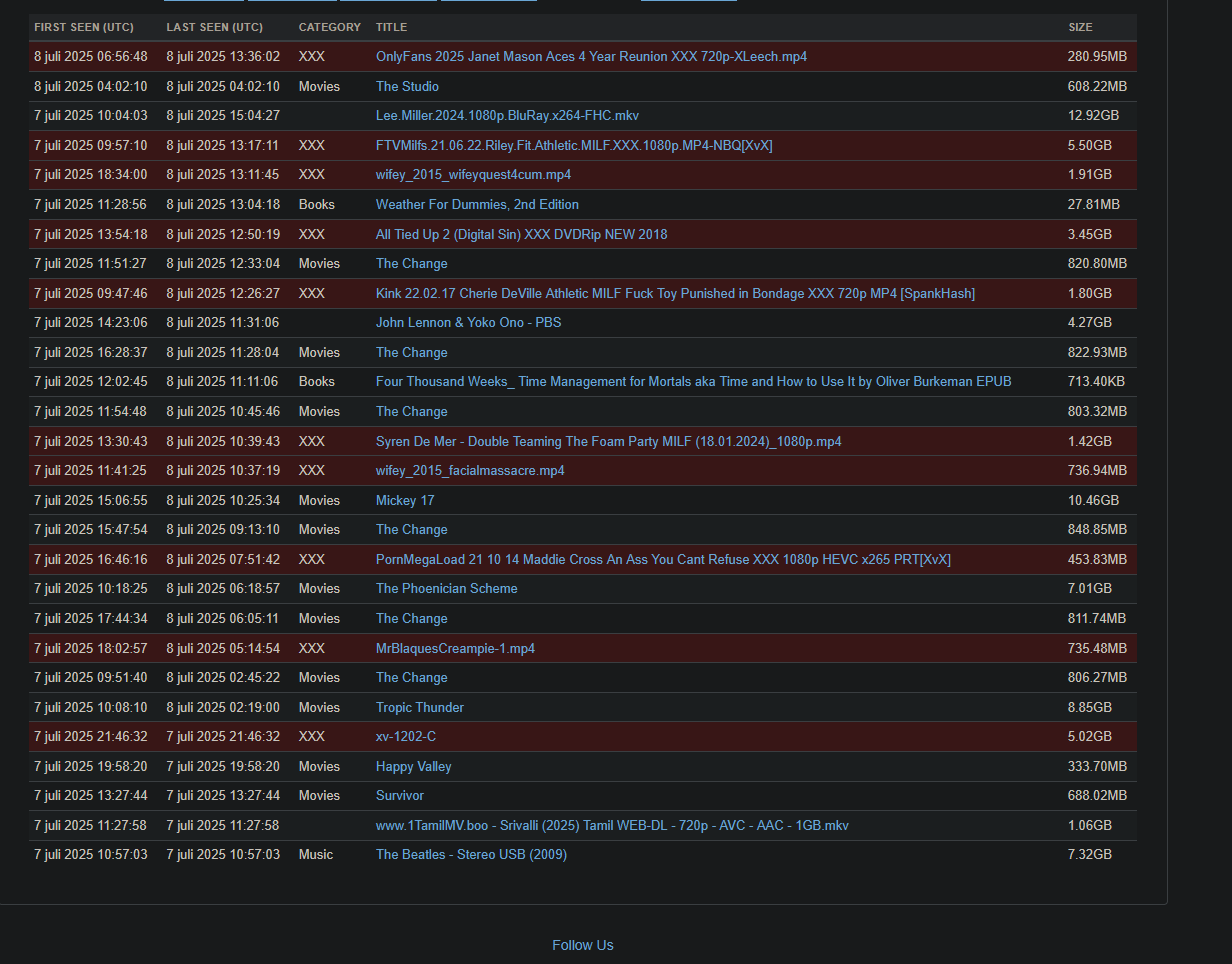The width and height of the screenshot is (1232, 964).
Task: Click the Follow Us link
Action: pyautogui.click(x=582, y=945)
